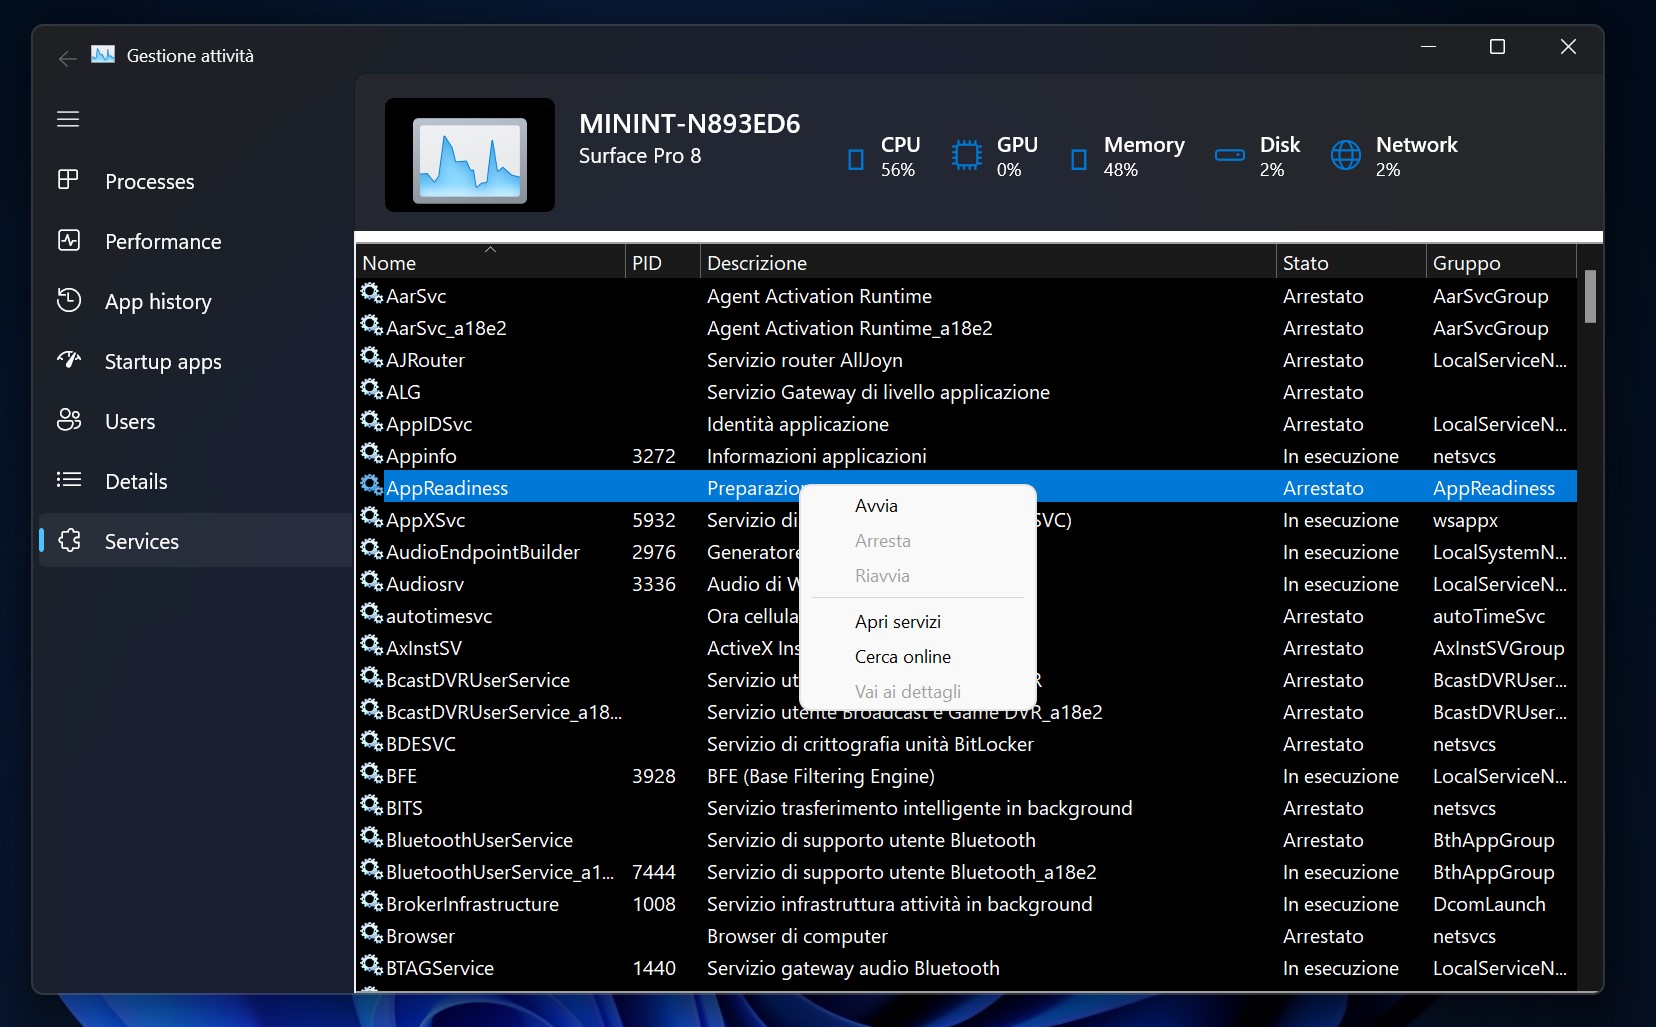Click the back arrow in title bar
This screenshot has height=1027, width=1656.
(67, 59)
